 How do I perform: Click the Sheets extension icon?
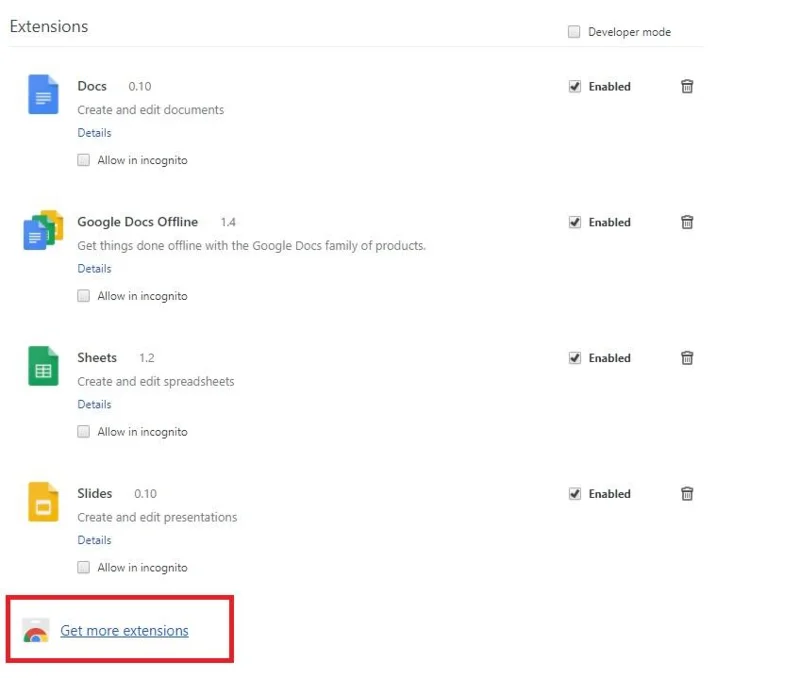43,366
